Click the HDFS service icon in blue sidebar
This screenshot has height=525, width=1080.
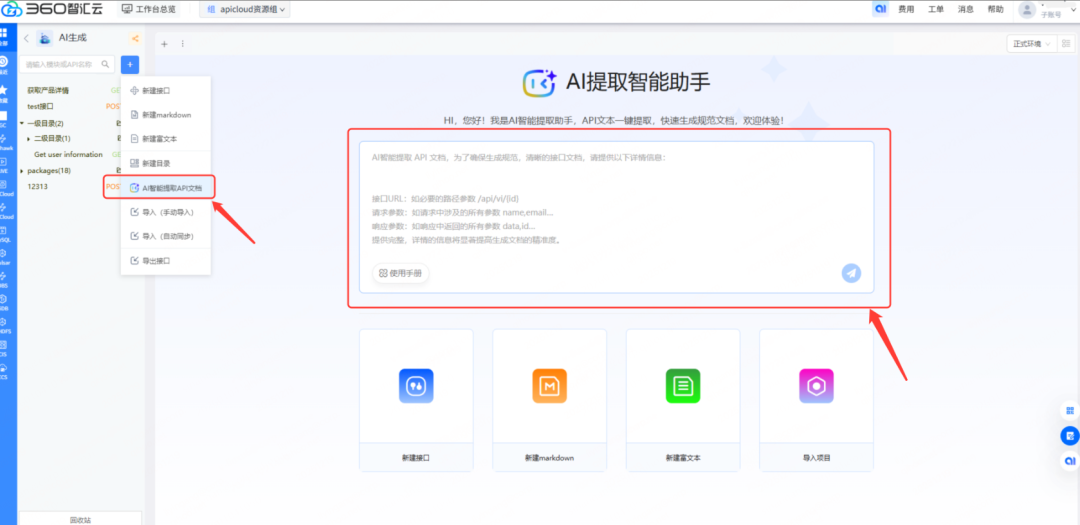click(4, 324)
